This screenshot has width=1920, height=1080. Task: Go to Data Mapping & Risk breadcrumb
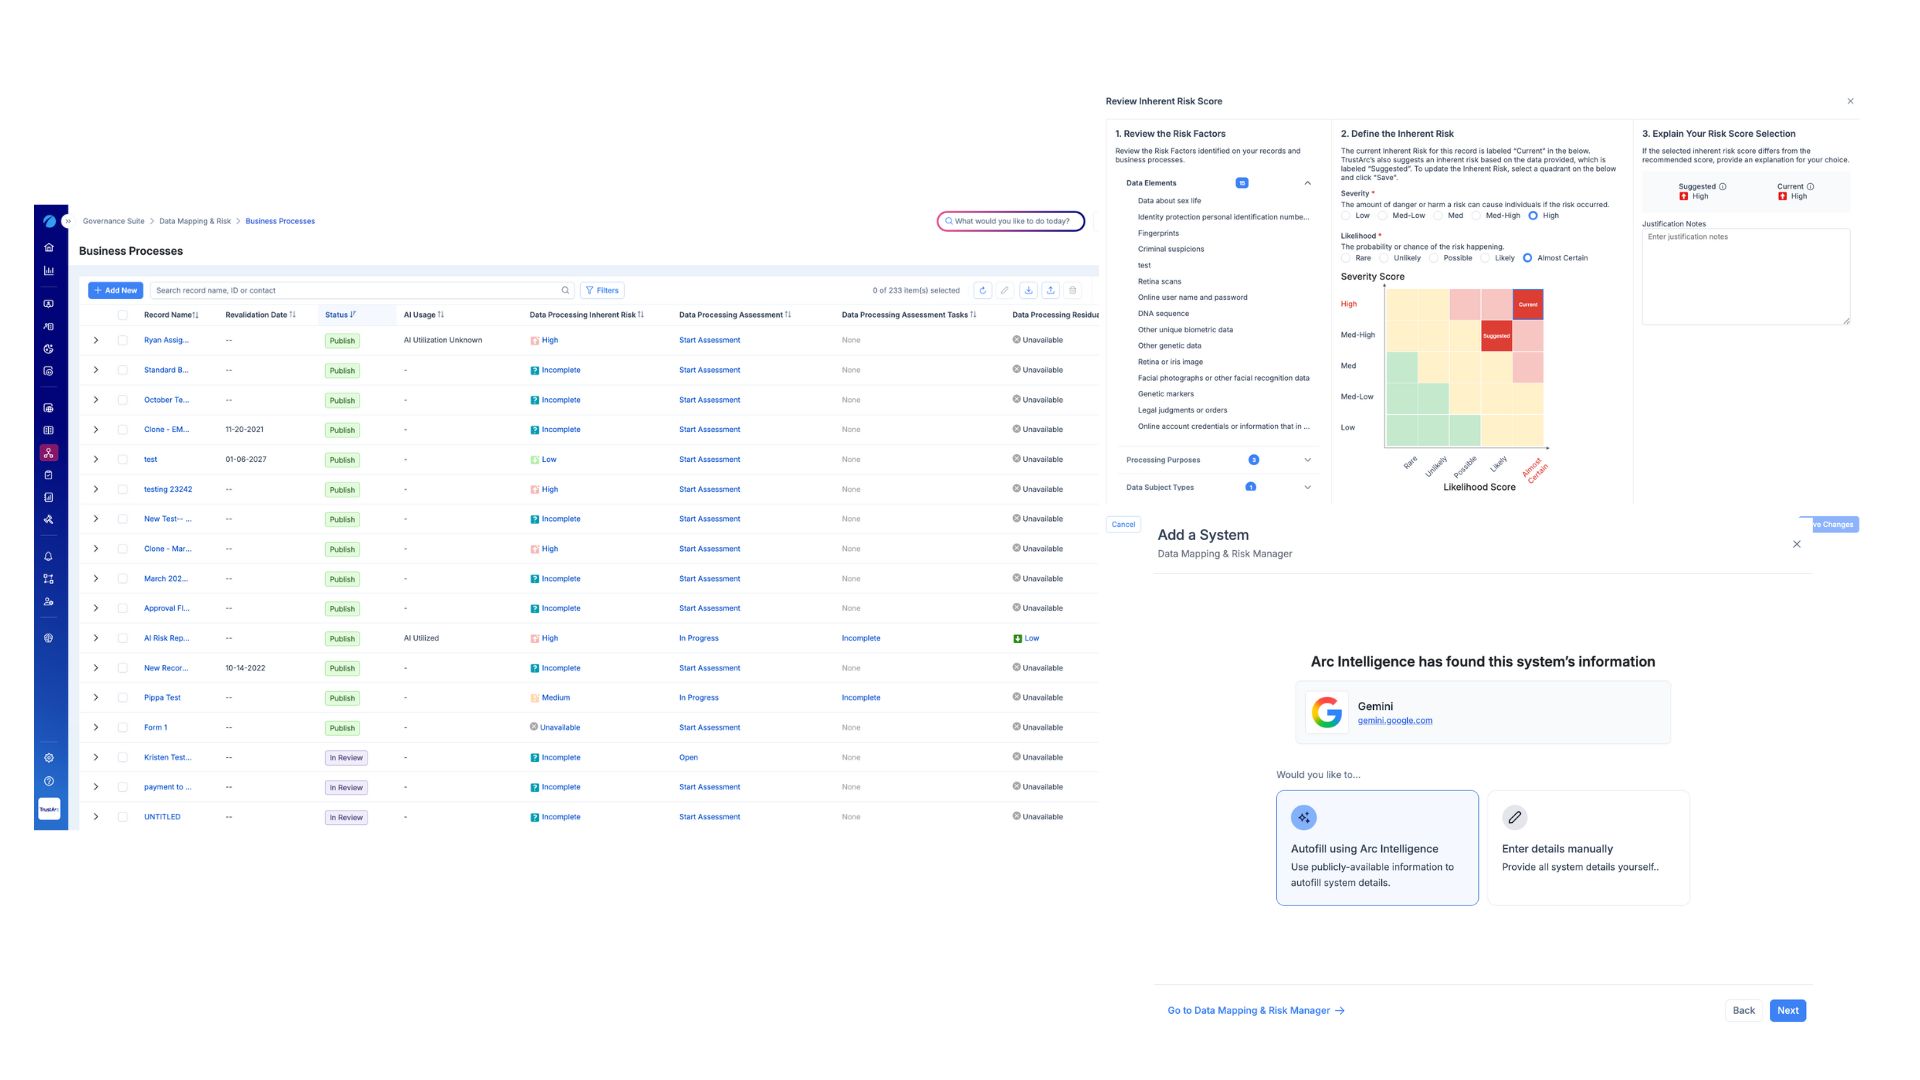click(195, 221)
